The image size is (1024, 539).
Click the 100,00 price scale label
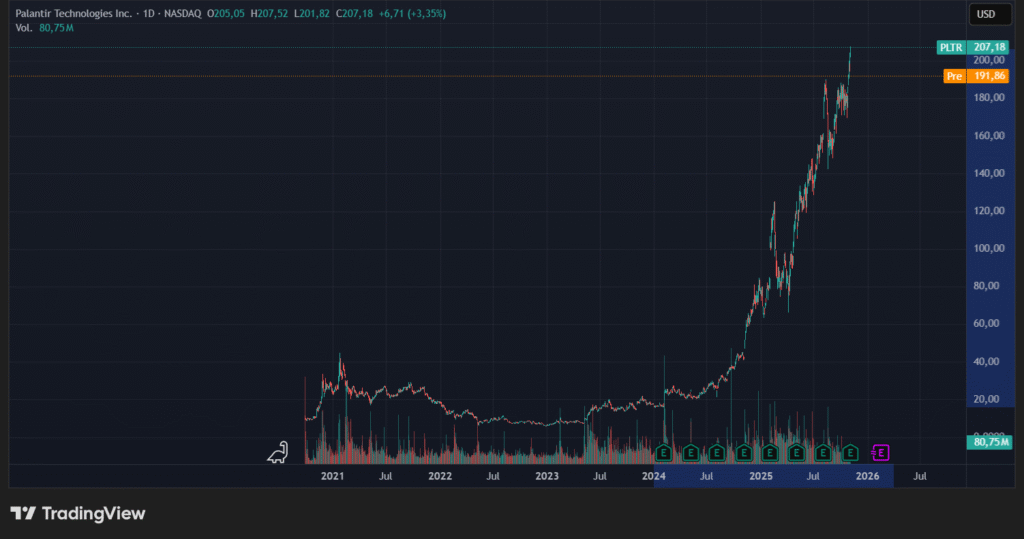tap(990, 248)
